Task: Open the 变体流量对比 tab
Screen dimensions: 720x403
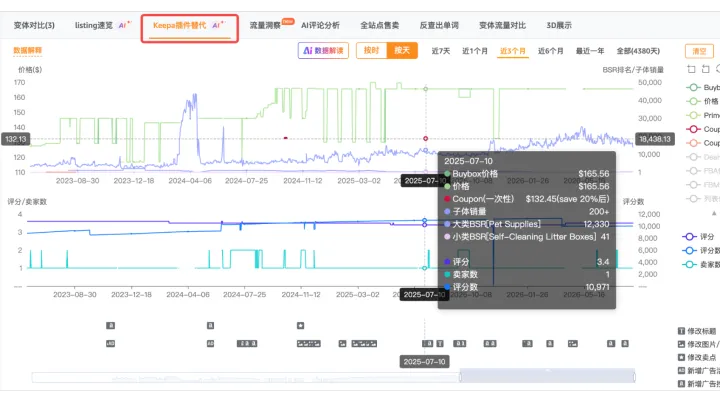Action: click(502, 25)
